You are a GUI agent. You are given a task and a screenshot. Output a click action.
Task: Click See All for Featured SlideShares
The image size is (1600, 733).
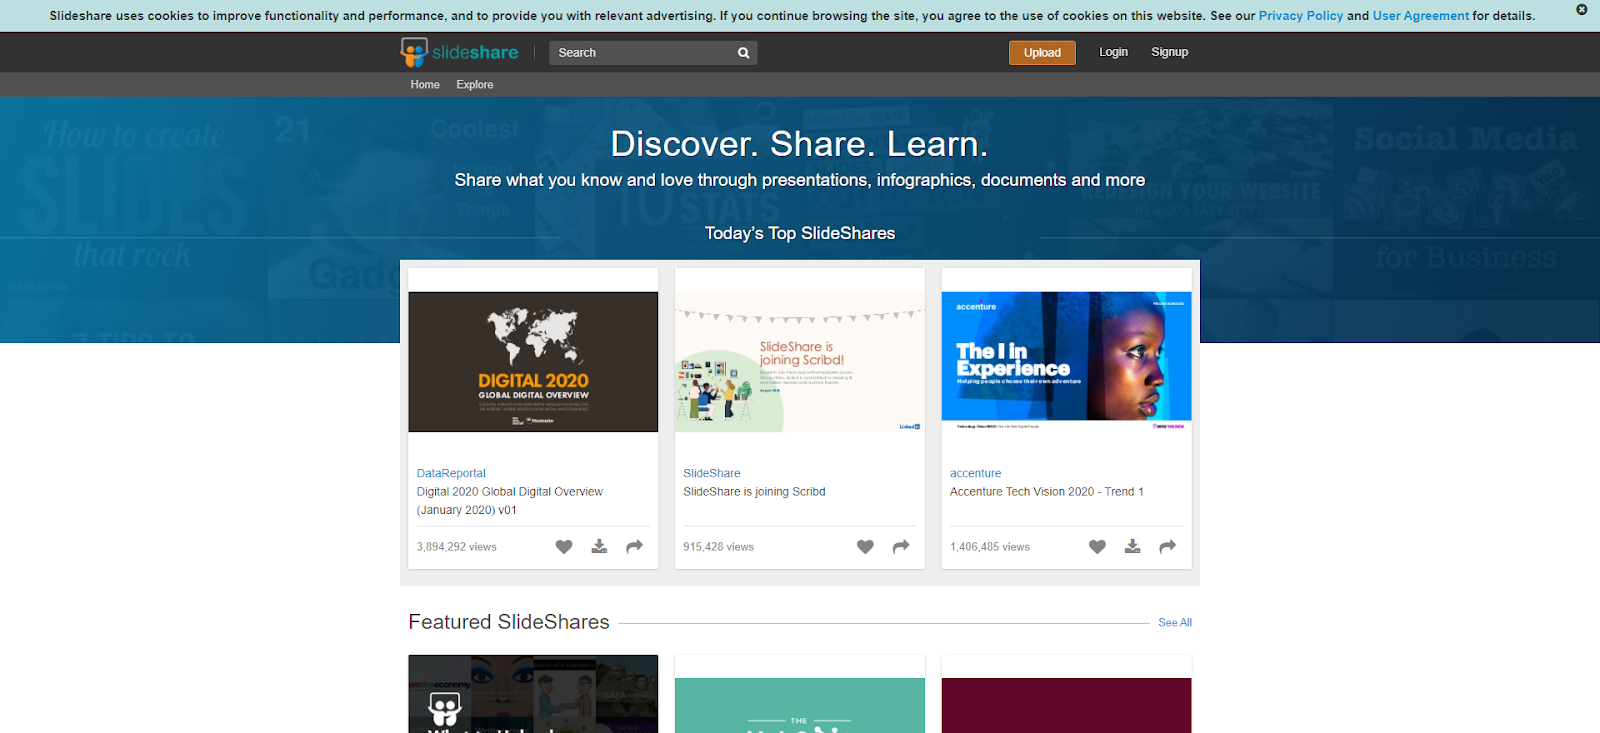(1175, 622)
